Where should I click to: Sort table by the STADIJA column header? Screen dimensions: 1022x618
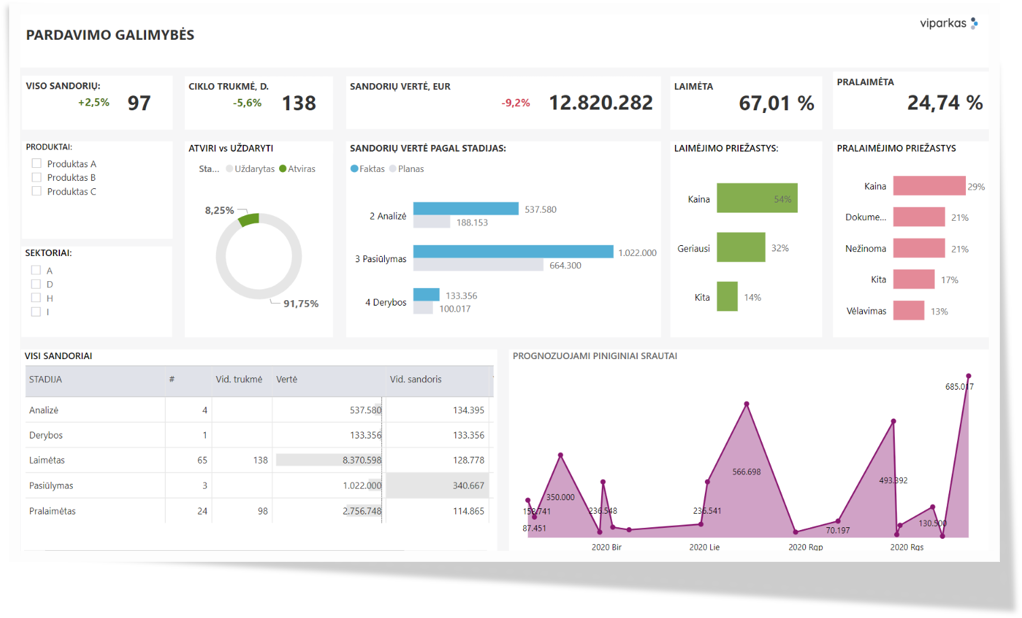(46, 380)
